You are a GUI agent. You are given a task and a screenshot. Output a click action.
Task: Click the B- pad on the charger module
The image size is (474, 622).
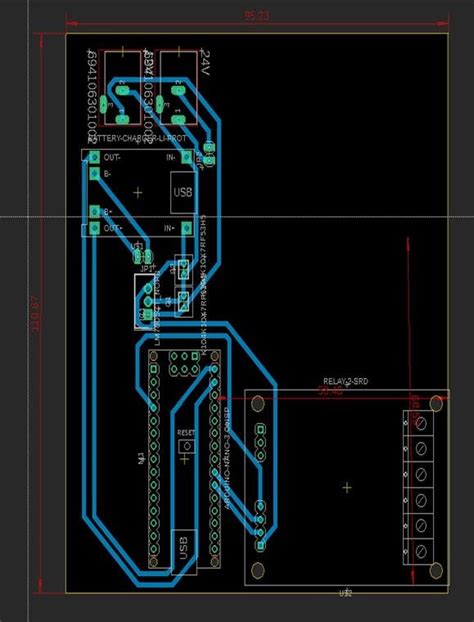point(94,173)
